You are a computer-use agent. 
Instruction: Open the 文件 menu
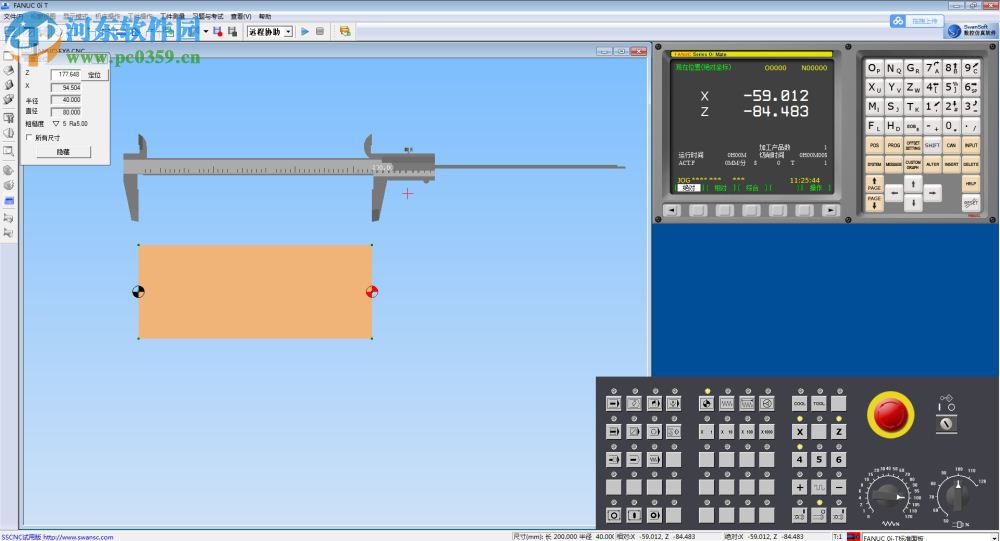(12, 17)
